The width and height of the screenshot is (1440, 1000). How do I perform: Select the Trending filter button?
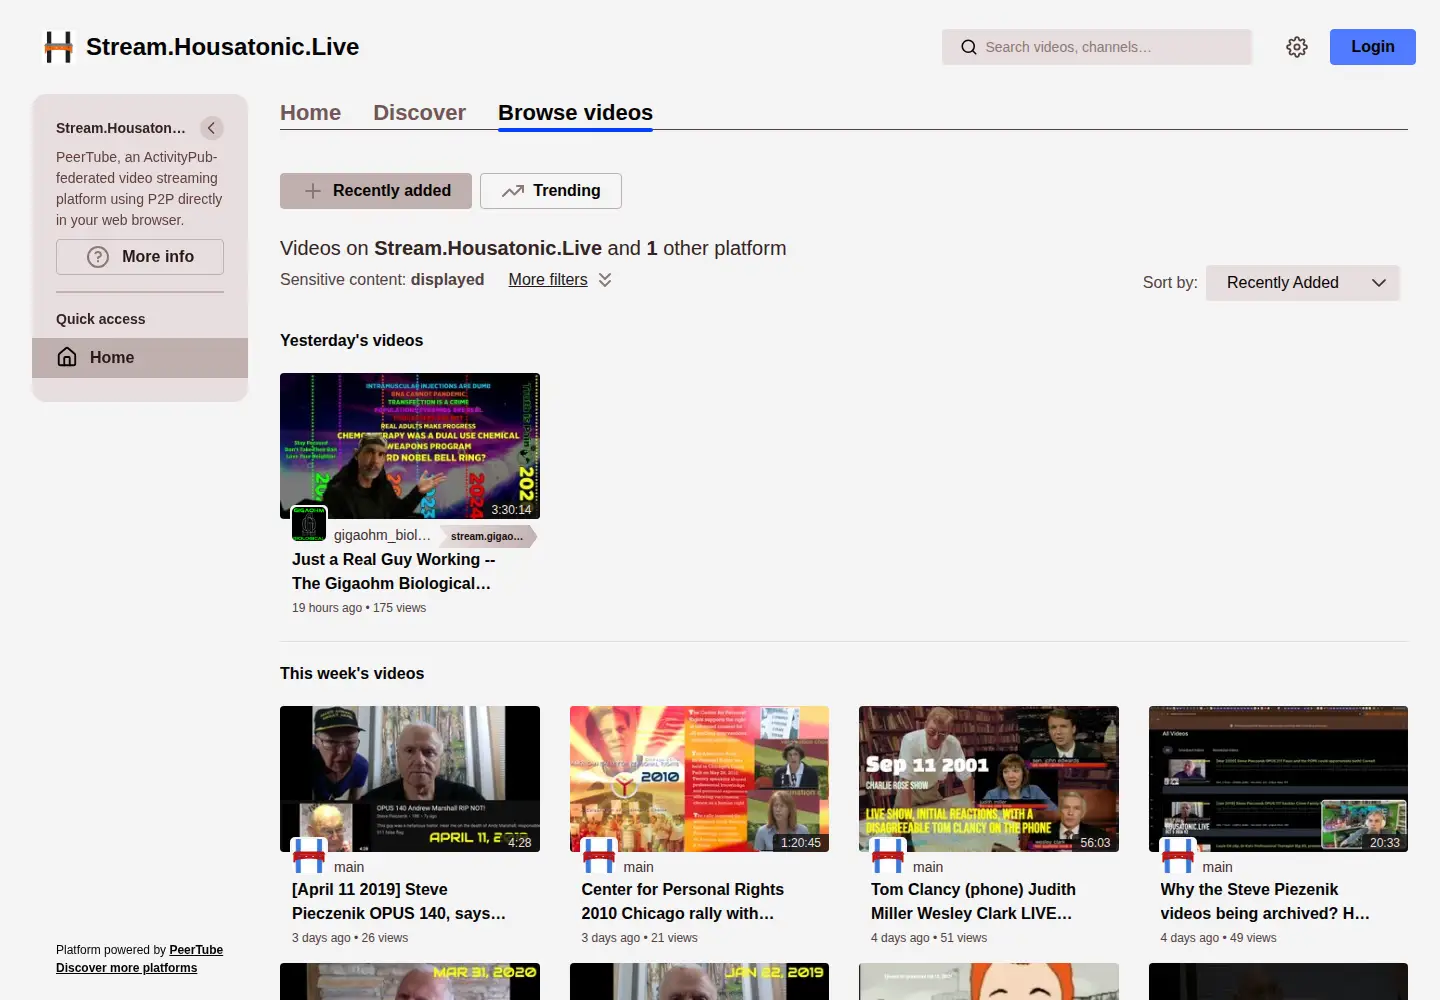(551, 191)
